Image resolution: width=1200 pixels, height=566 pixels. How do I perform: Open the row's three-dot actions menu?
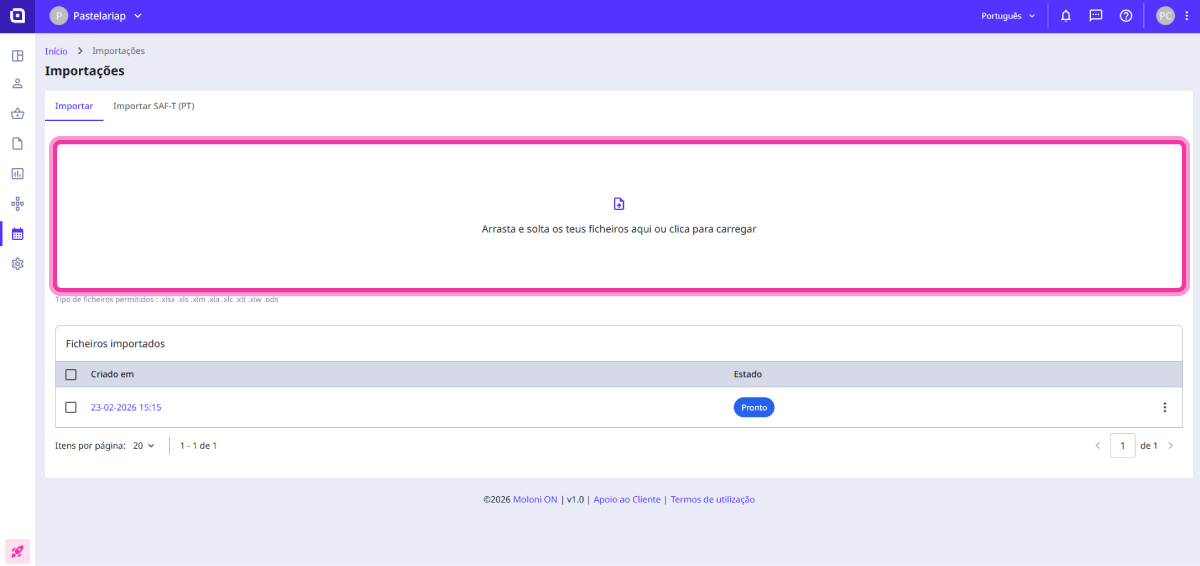[1164, 407]
